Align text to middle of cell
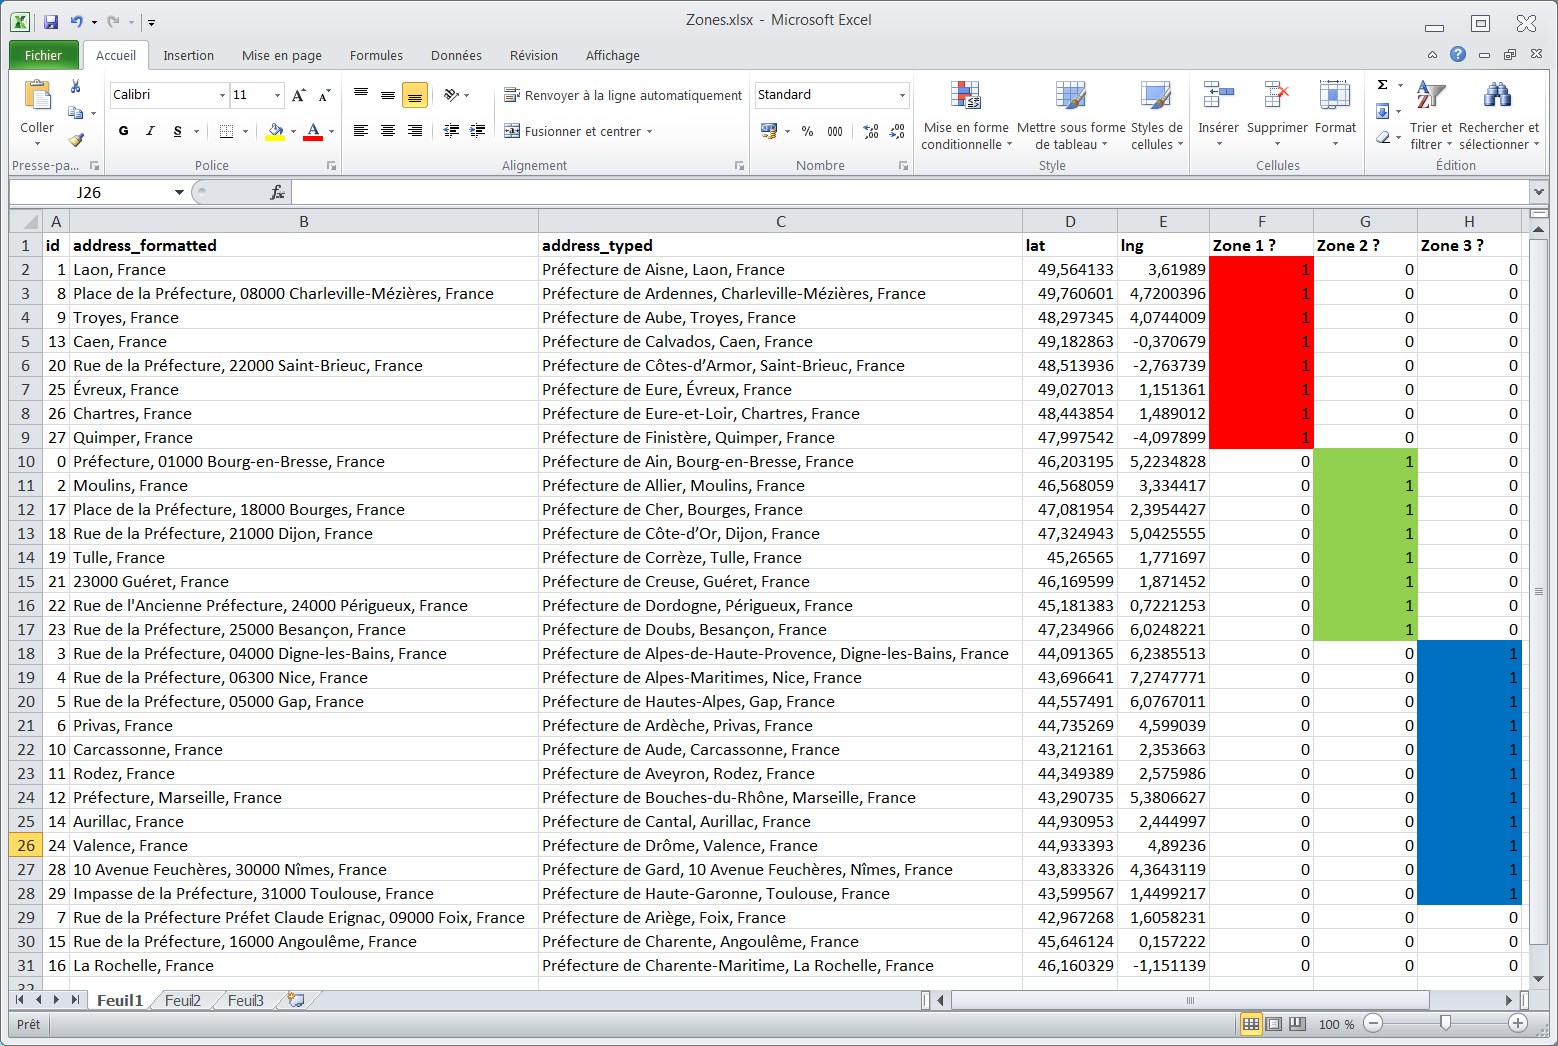The image size is (1558, 1046). pos(388,95)
